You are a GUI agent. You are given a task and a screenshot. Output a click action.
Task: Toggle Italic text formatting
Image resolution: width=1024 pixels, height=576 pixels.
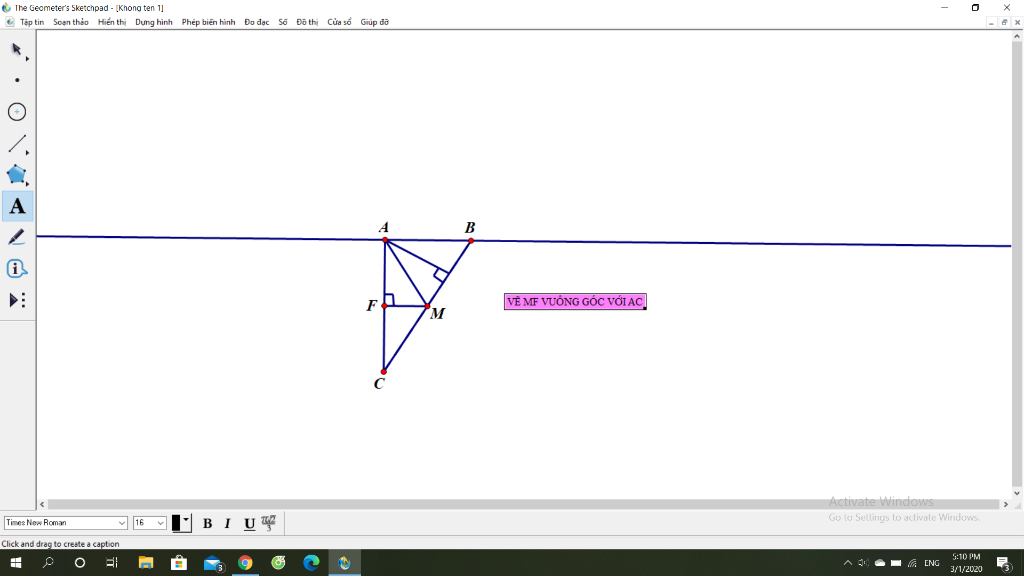pyautogui.click(x=227, y=523)
